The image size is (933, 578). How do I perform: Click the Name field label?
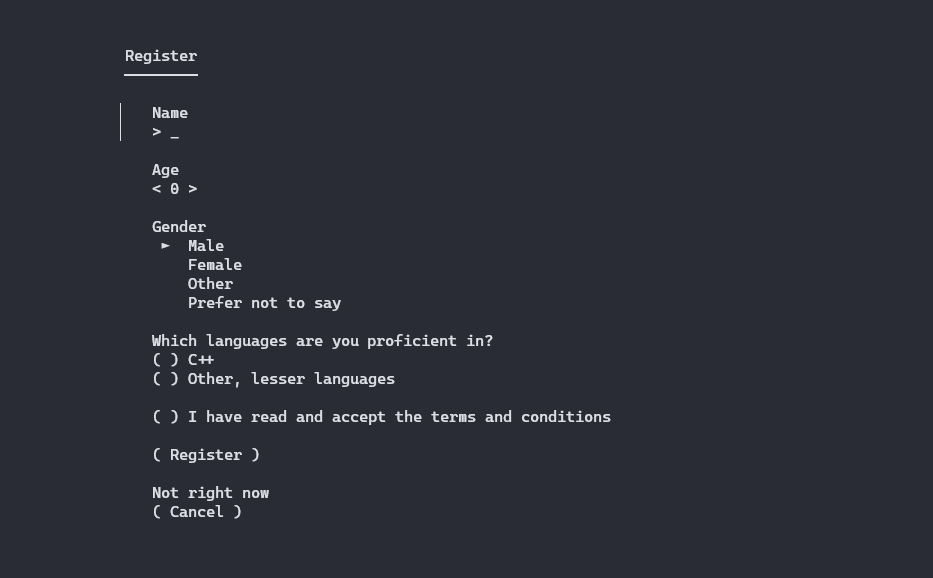[x=170, y=113]
